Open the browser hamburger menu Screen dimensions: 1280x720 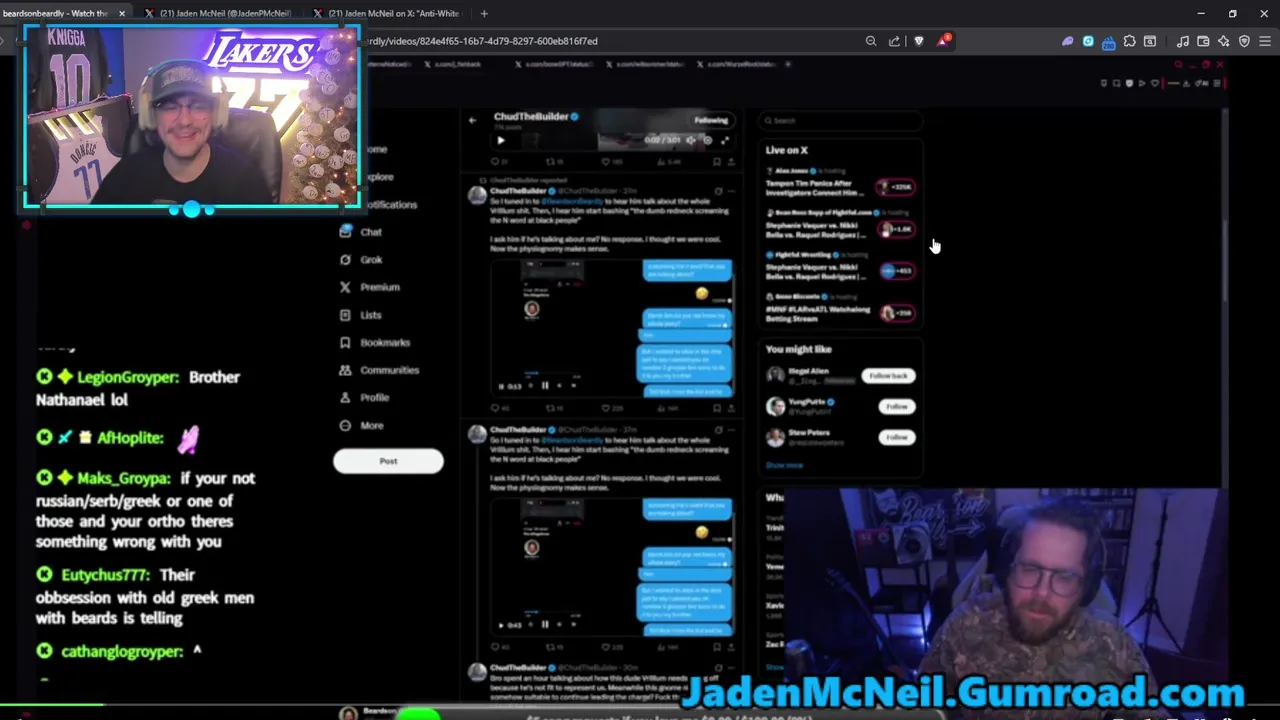(x=1265, y=41)
